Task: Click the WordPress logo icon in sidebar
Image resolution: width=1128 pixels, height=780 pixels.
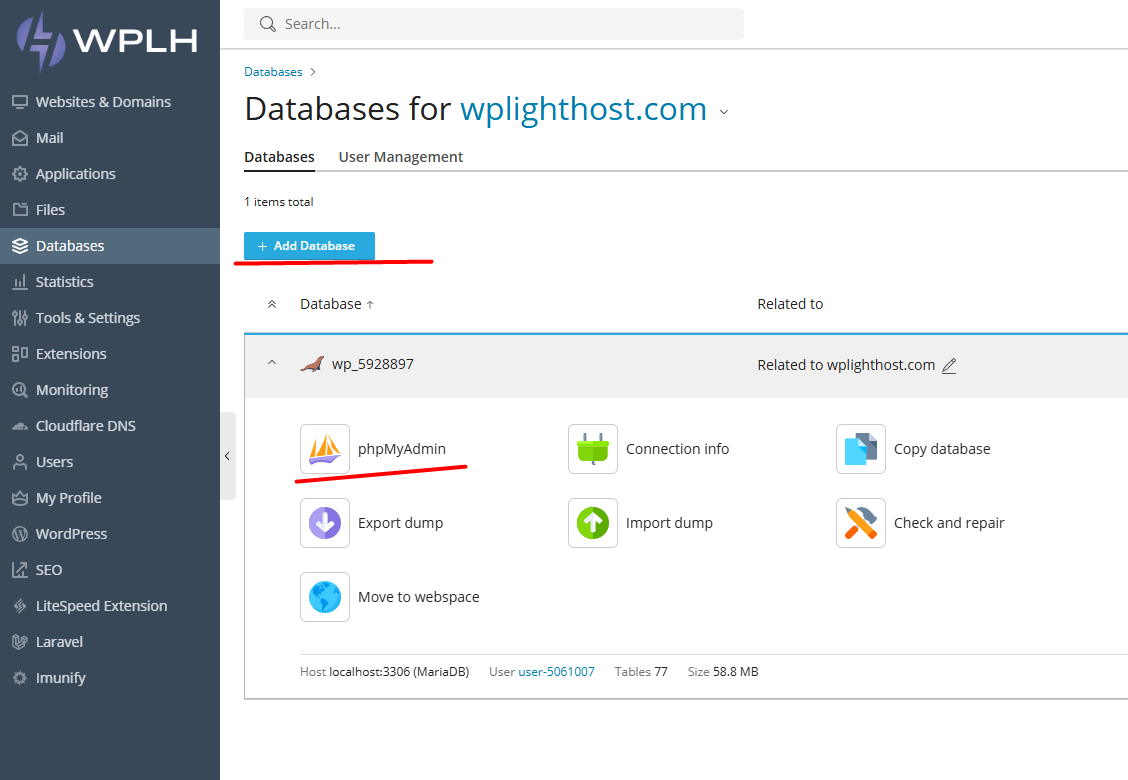Action: (x=20, y=534)
